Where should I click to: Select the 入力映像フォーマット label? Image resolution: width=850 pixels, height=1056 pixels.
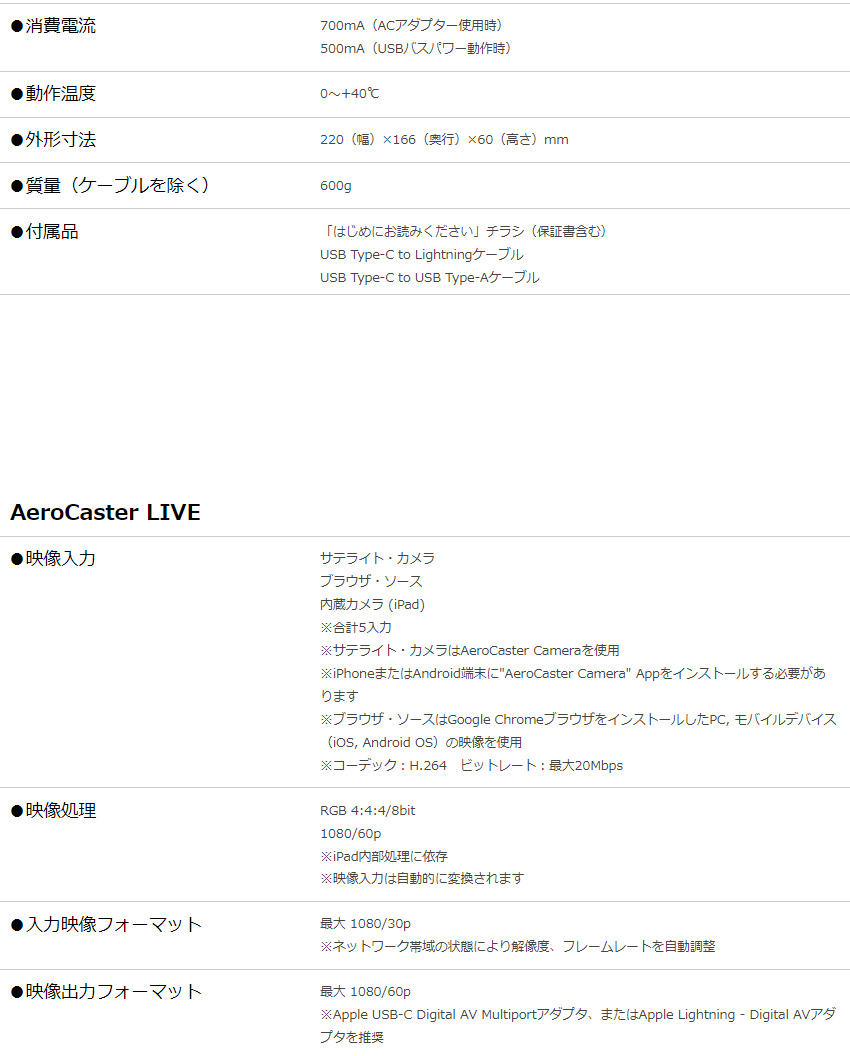click(x=106, y=925)
